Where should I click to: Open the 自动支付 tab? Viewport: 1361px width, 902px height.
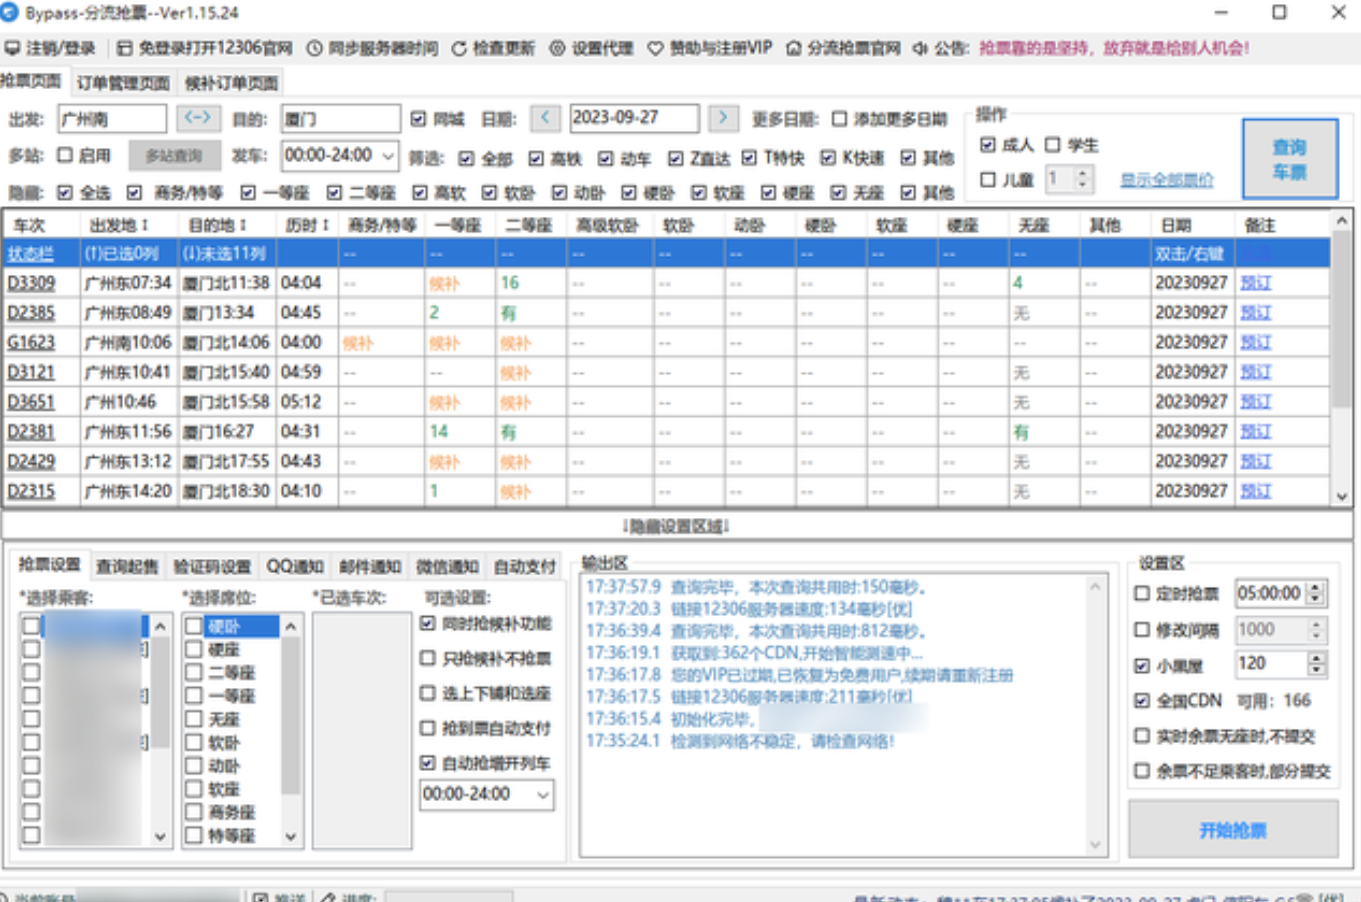point(524,566)
